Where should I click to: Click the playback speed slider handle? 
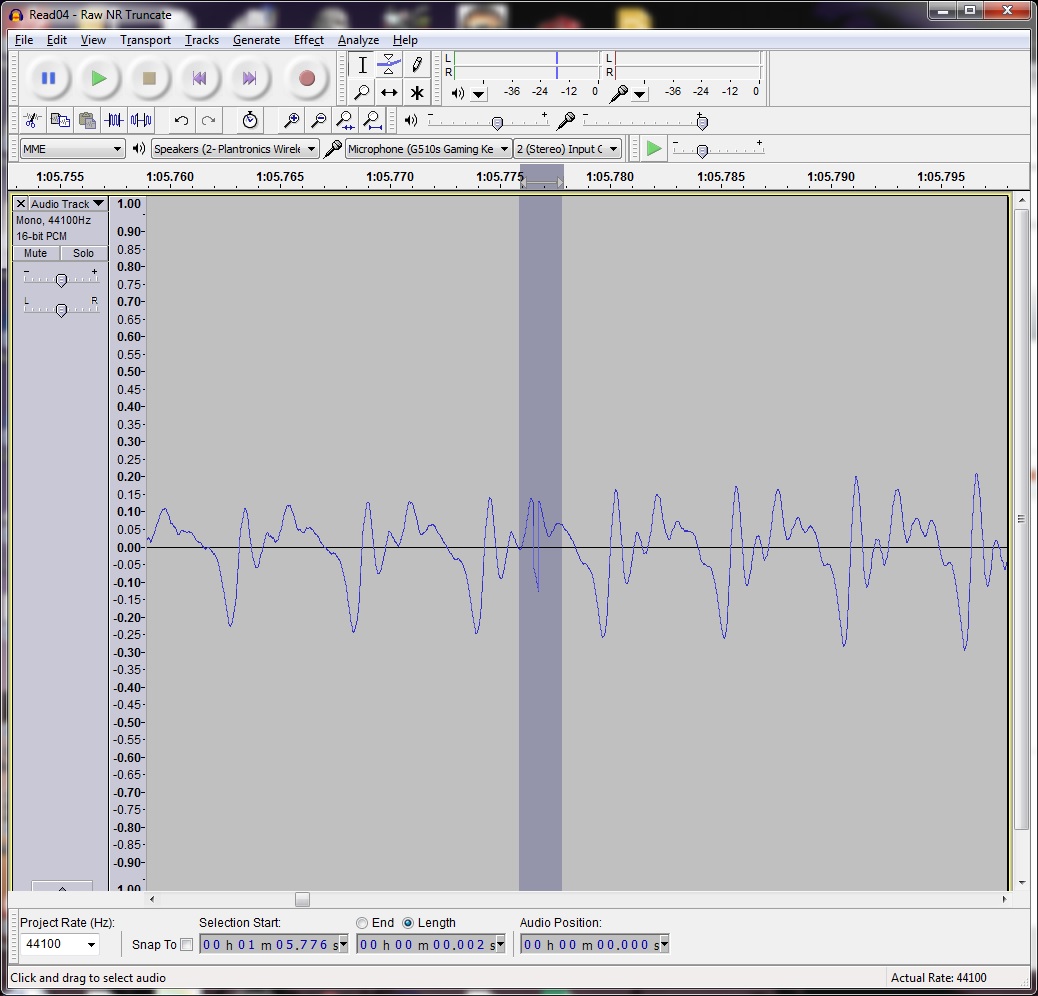click(702, 151)
